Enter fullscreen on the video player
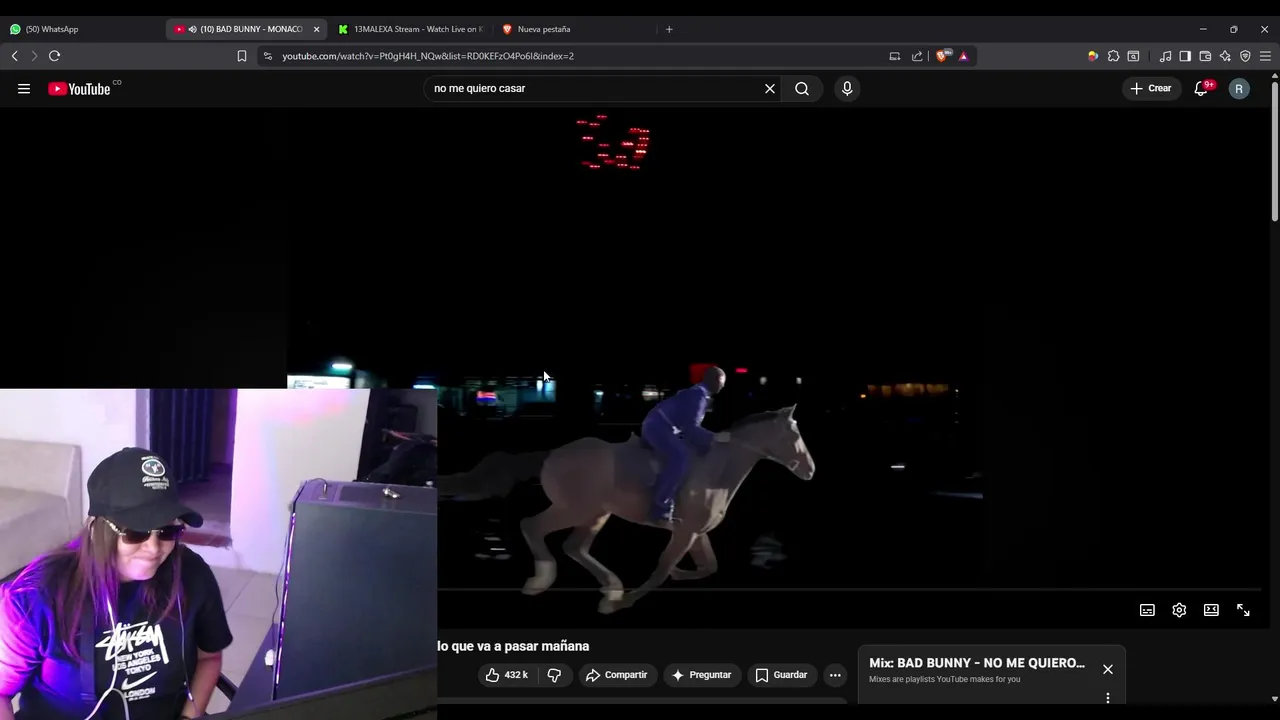The width and height of the screenshot is (1280, 720). 1243,610
